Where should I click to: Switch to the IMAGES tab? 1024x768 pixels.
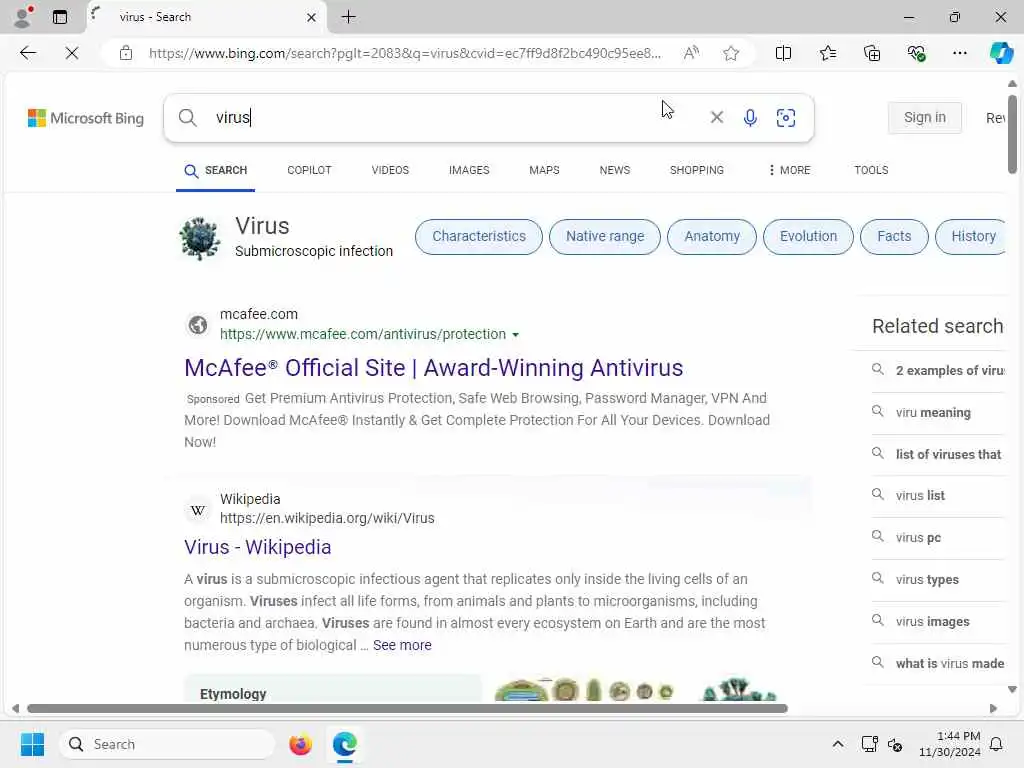[469, 170]
